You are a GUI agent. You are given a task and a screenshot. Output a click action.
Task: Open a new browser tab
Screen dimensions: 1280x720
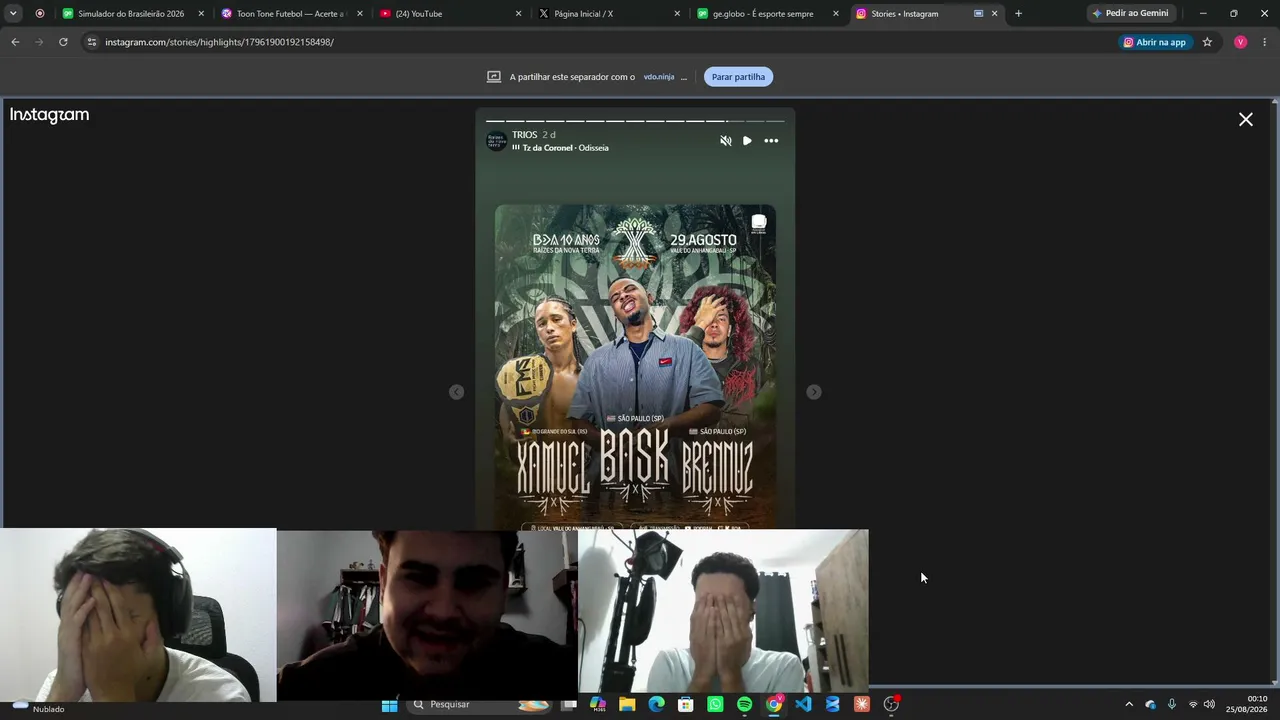pyautogui.click(x=1018, y=14)
